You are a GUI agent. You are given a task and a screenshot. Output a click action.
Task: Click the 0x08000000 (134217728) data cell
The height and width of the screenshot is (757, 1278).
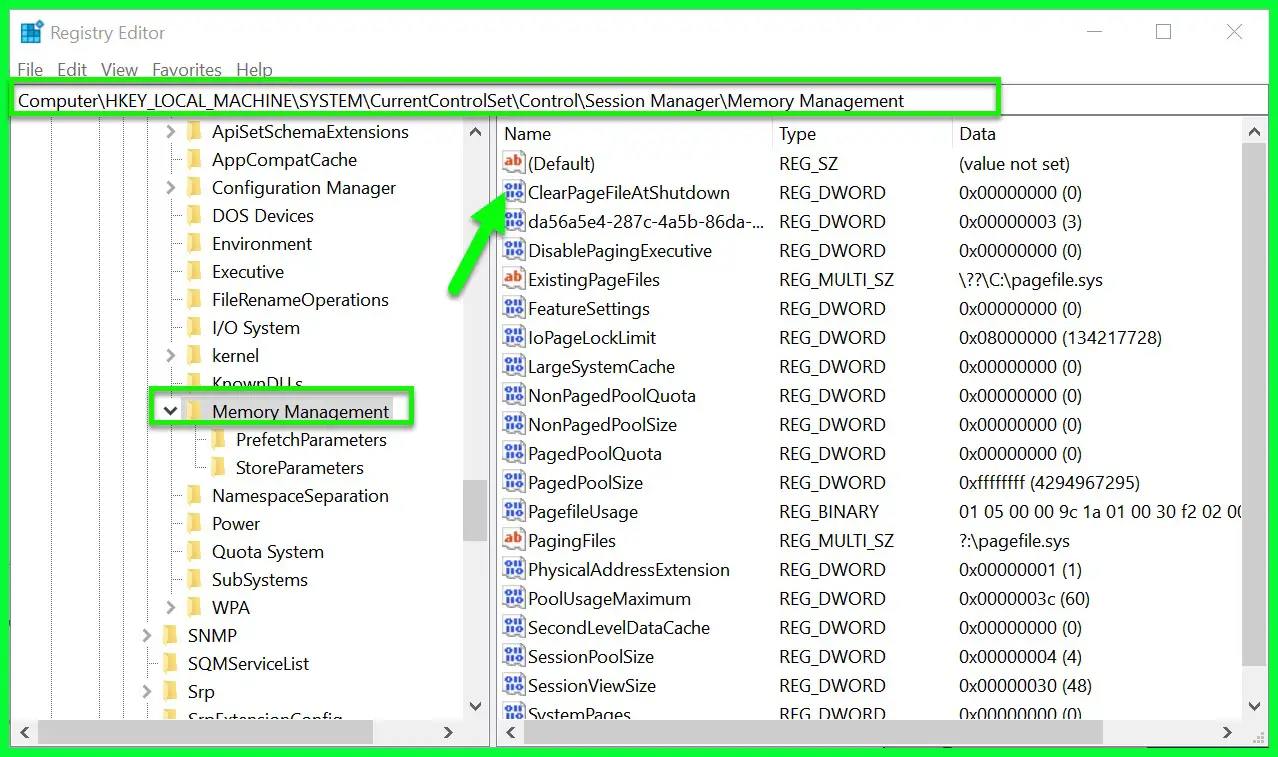pos(1060,338)
